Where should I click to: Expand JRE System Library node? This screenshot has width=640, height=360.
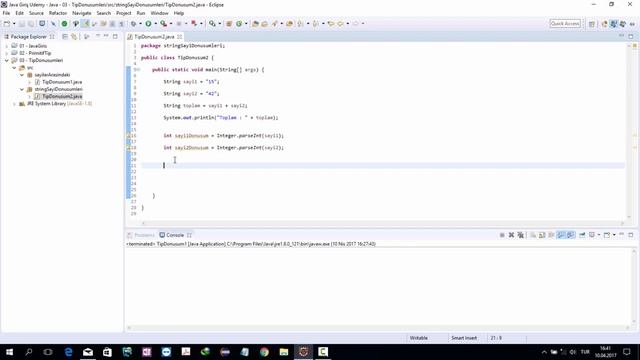point(14,104)
